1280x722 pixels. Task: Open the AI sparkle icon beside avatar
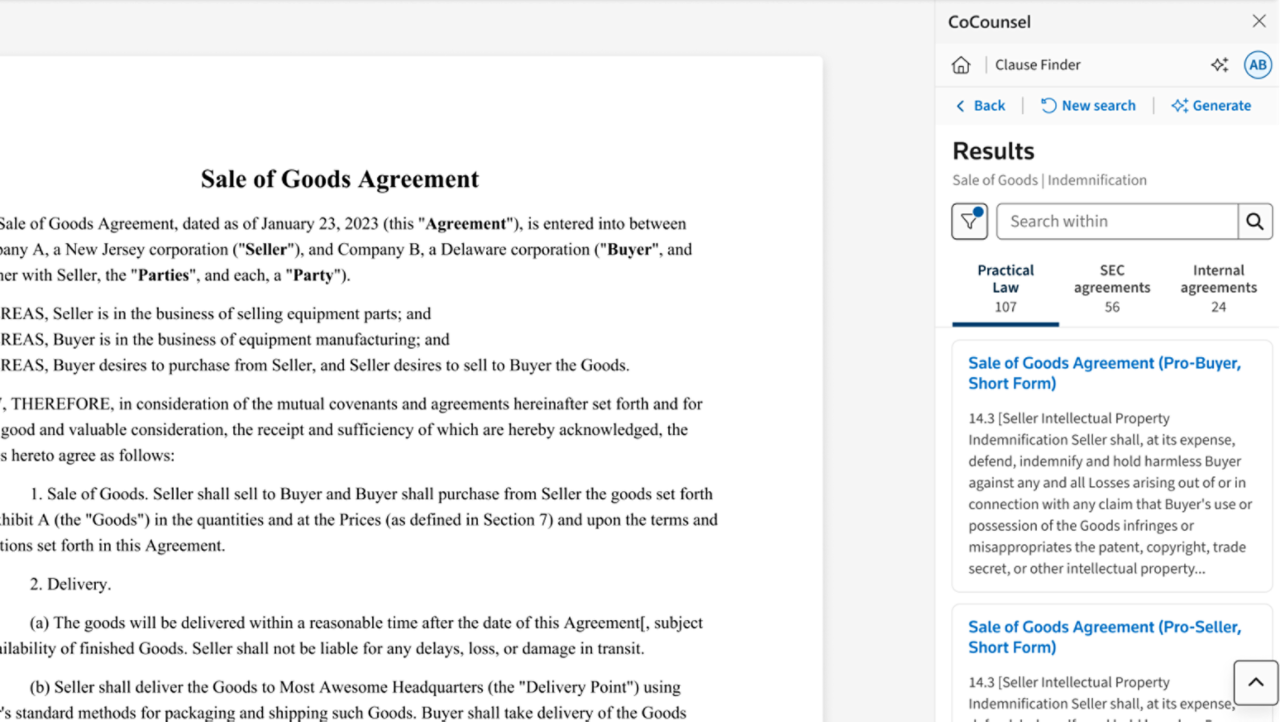click(1219, 65)
